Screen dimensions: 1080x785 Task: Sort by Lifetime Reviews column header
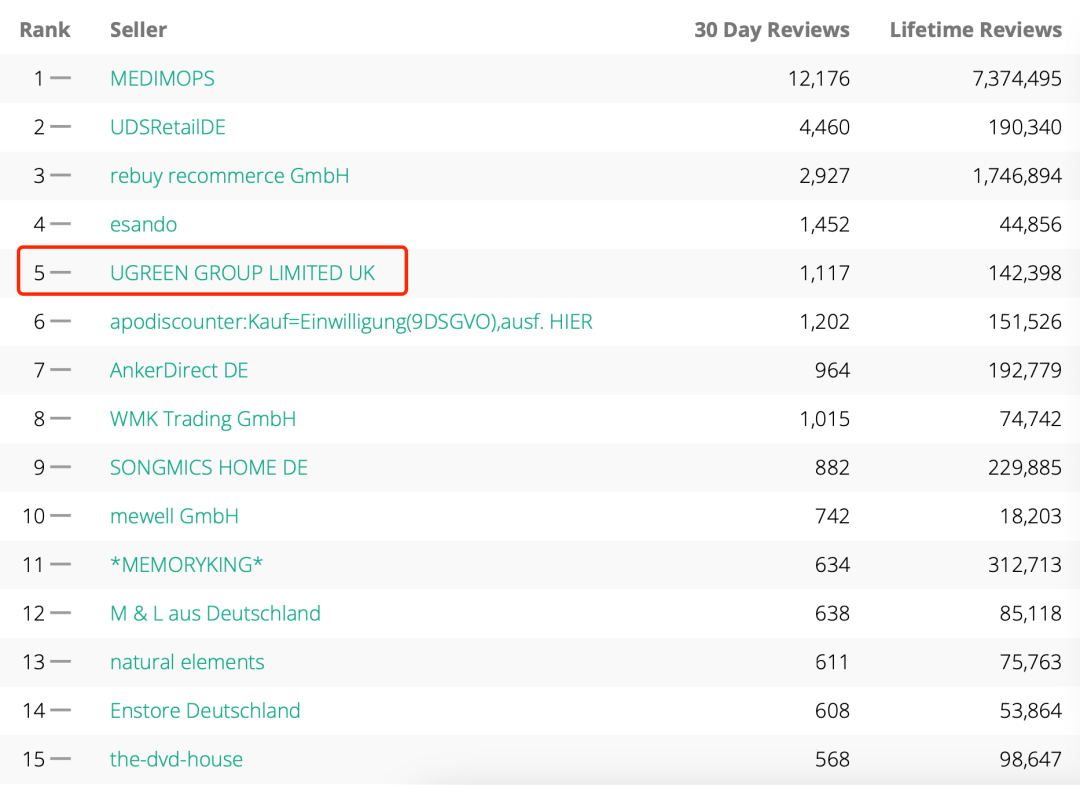coord(975,30)
